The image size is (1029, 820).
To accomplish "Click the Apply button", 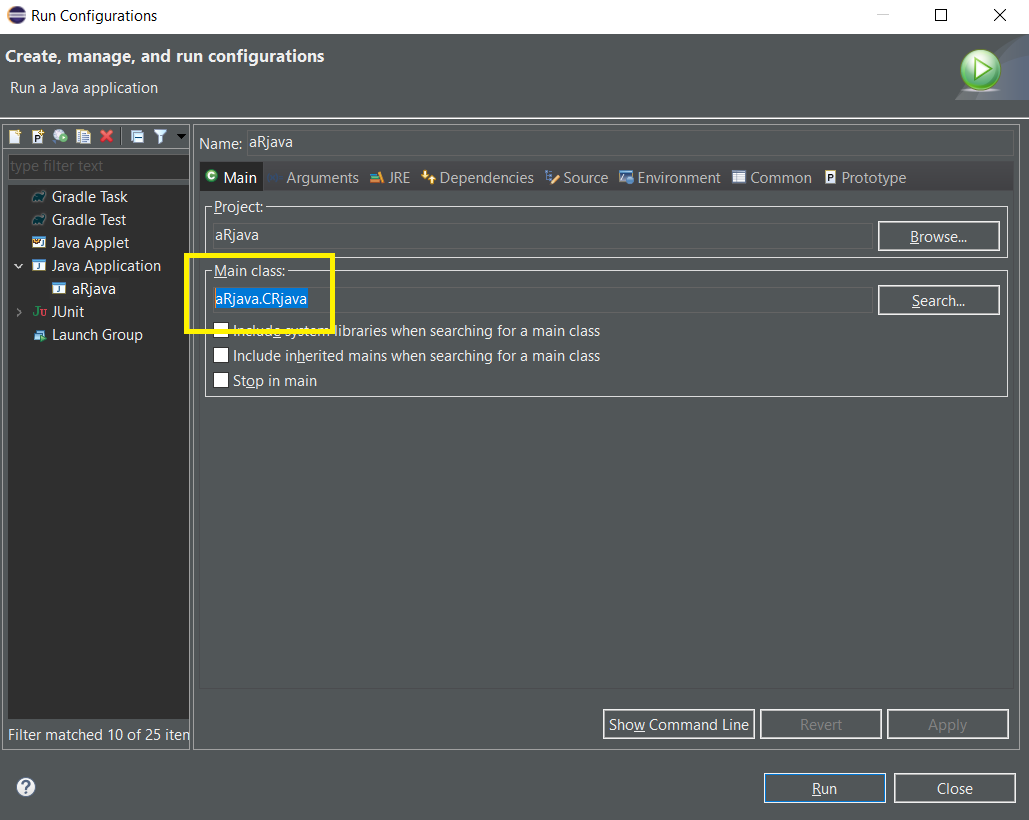I will coord(948,724).
